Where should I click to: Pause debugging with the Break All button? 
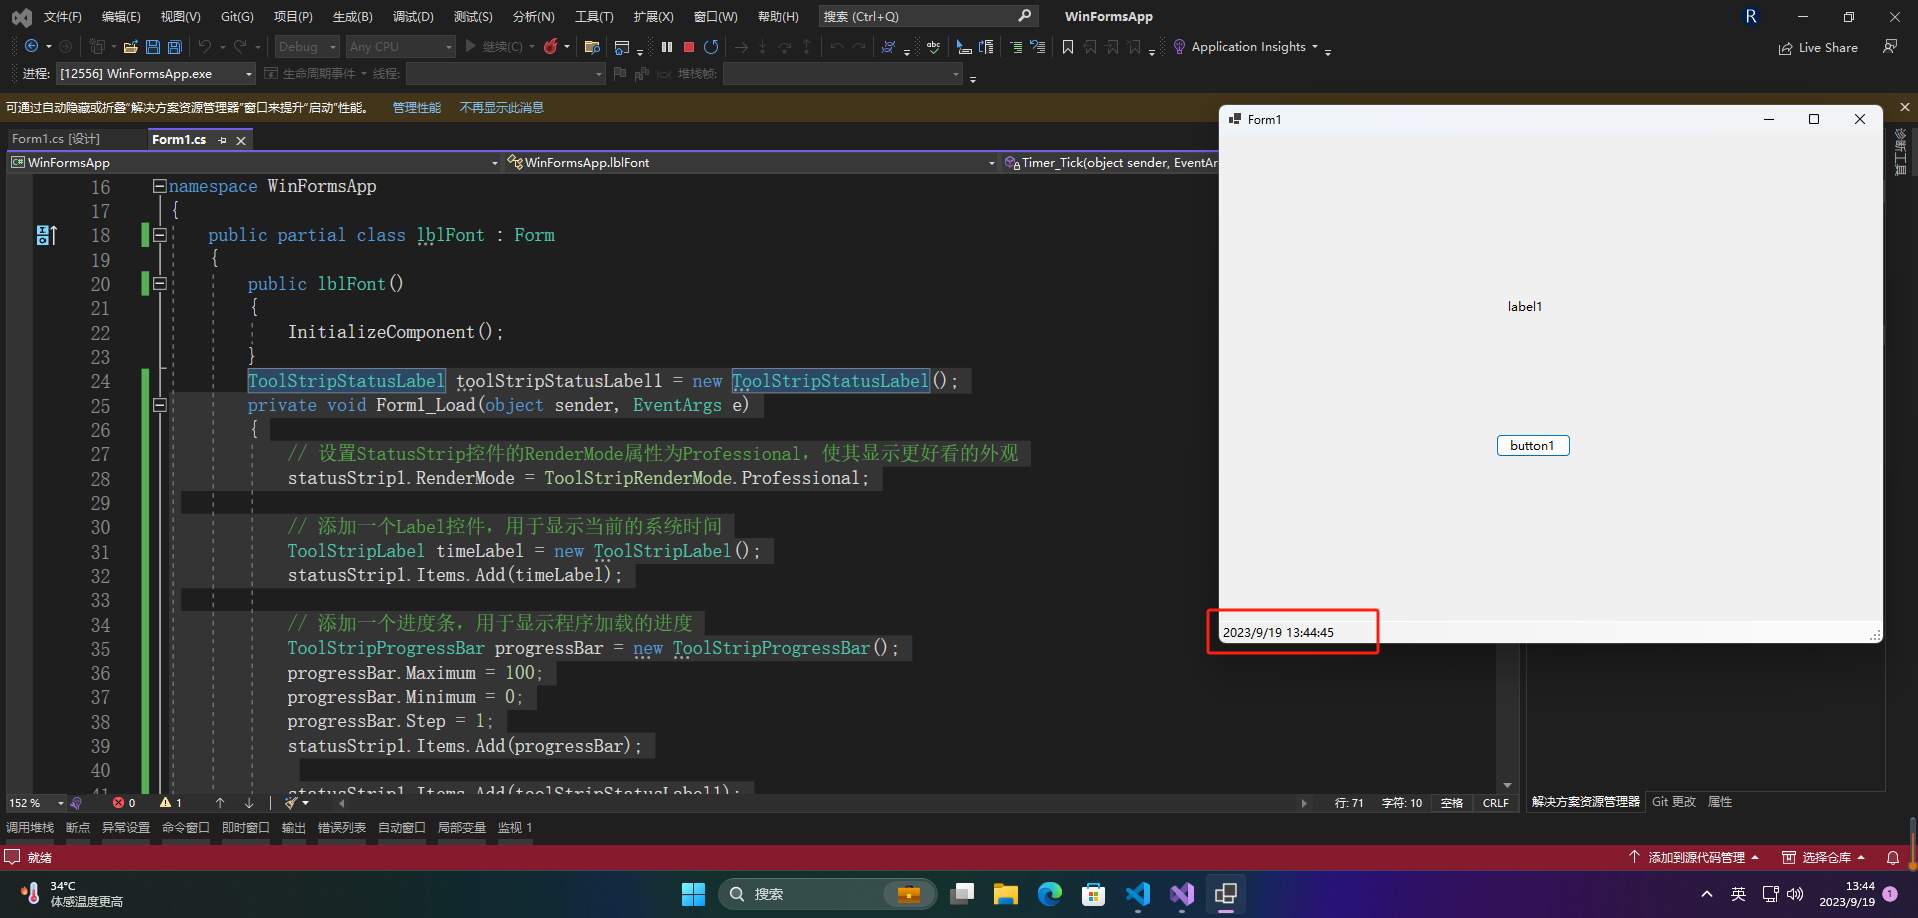[x=667, y=47]
